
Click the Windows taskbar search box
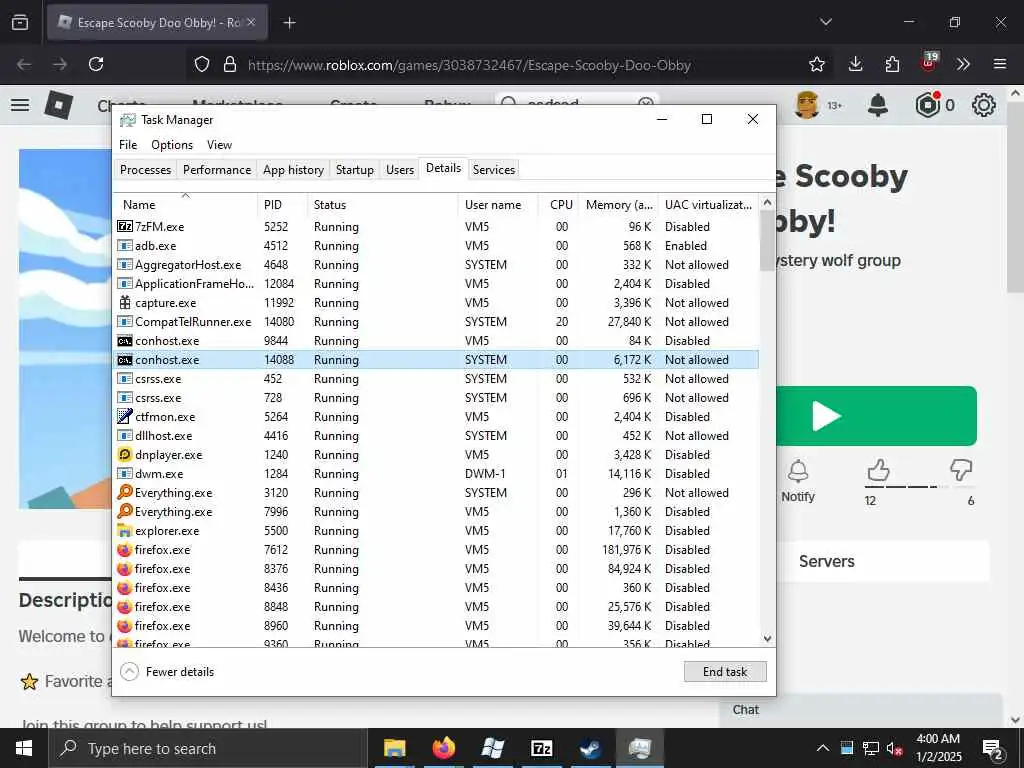pyautogui.click(x=208, y=748)
